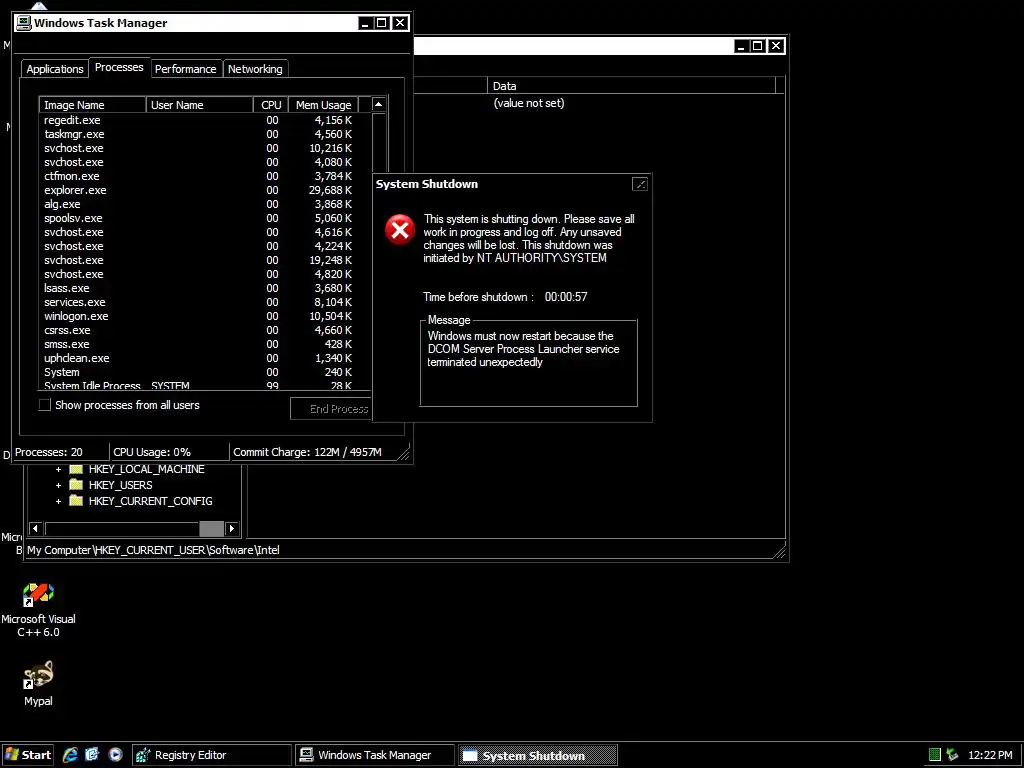Switch to Registry Editor taskbar button
1024x768 pixels.
coord(212,755)
